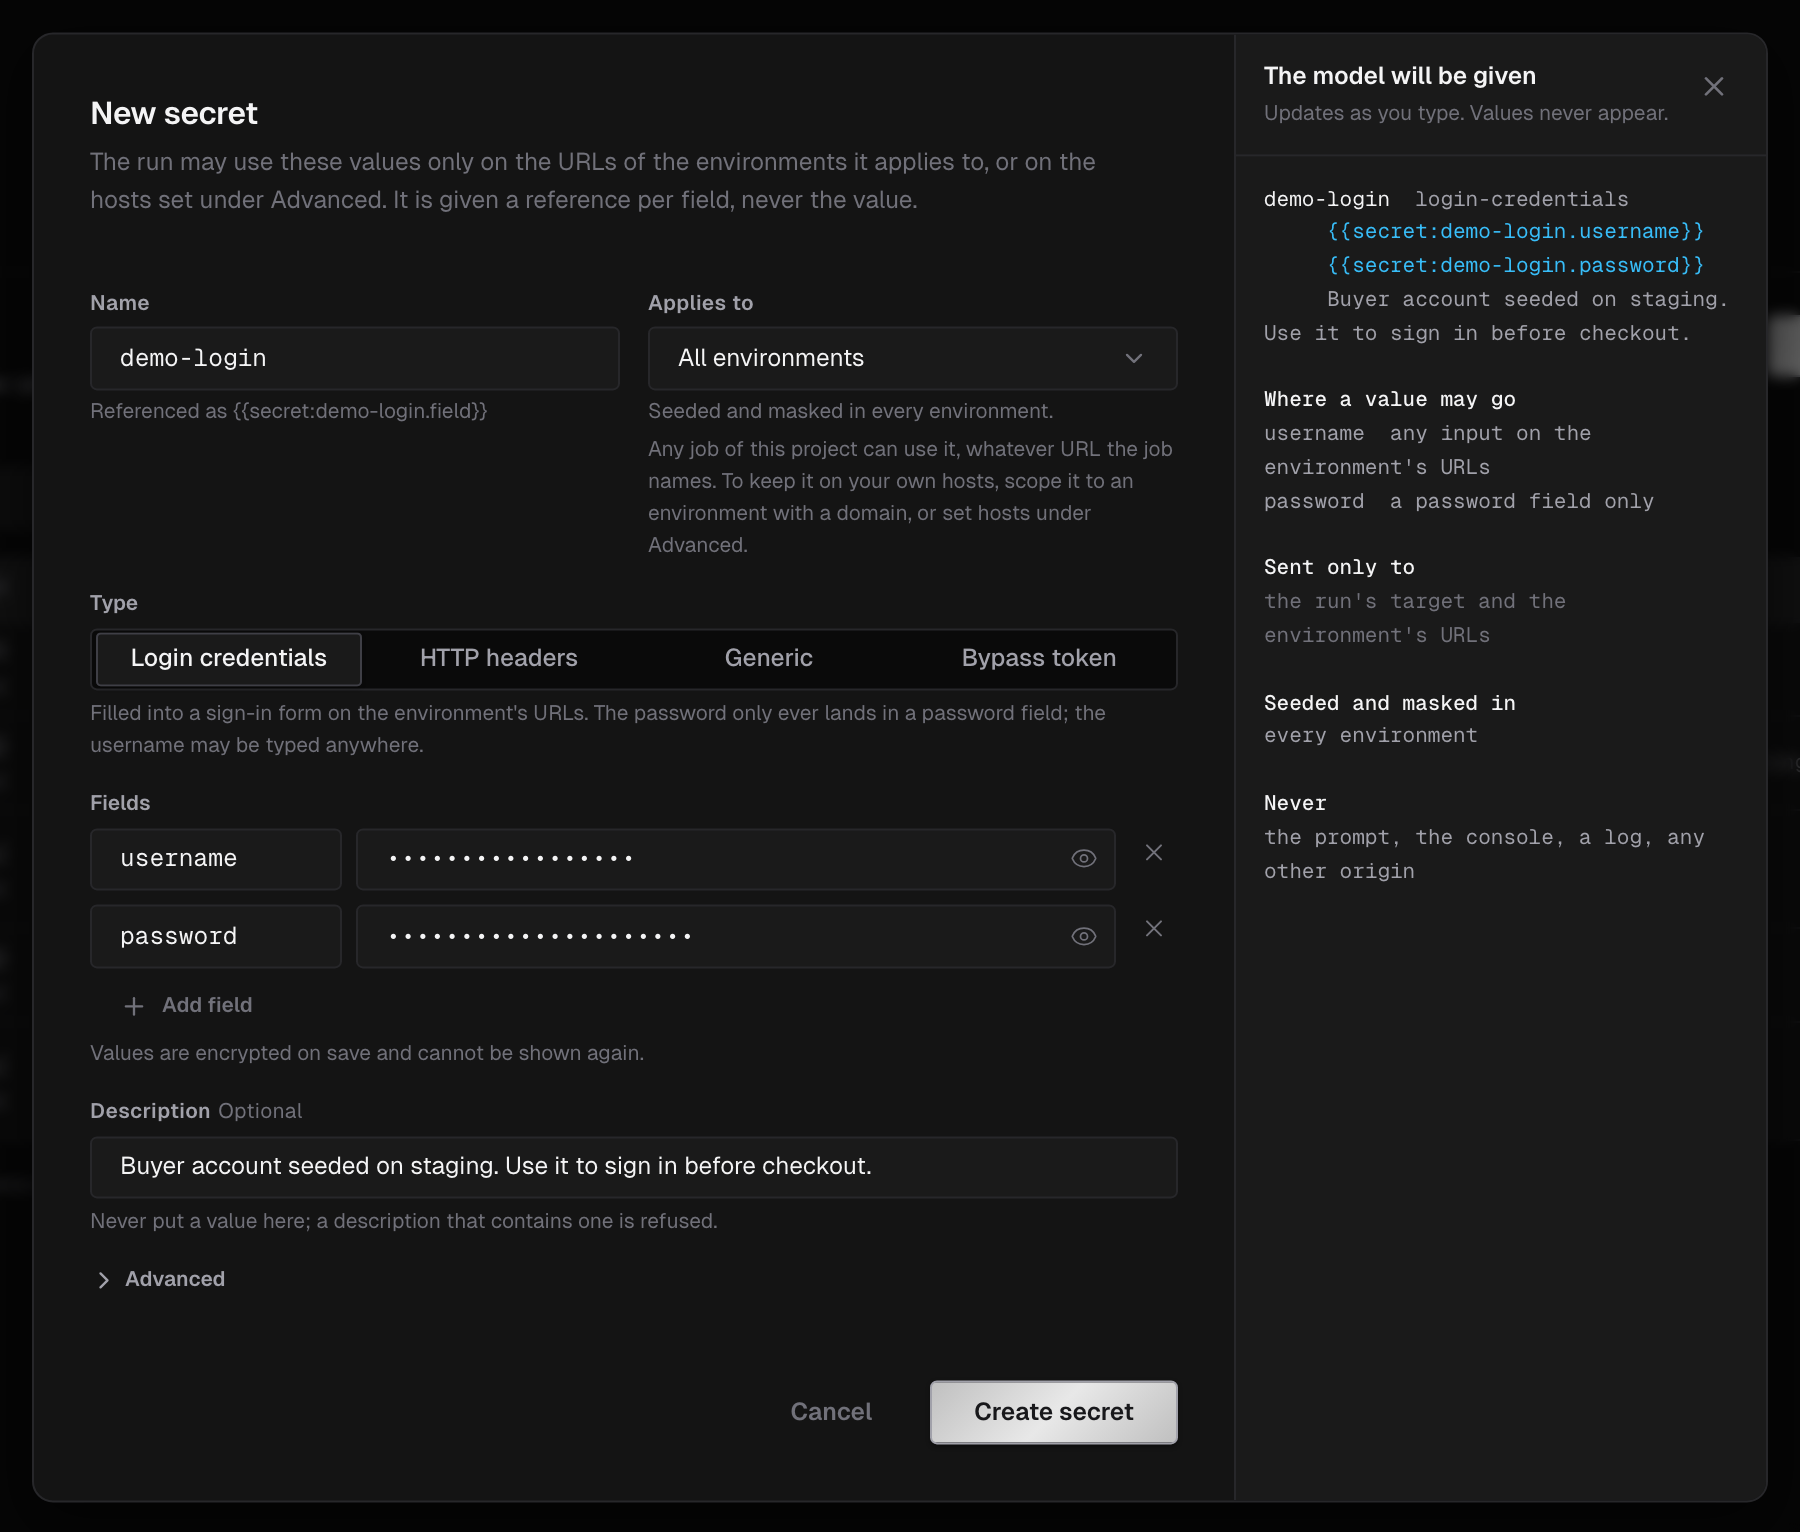The width and height of the screenshot is (1800, 1532).
Task: Open the Applies to environments dropdown
Action: point(912,358)
